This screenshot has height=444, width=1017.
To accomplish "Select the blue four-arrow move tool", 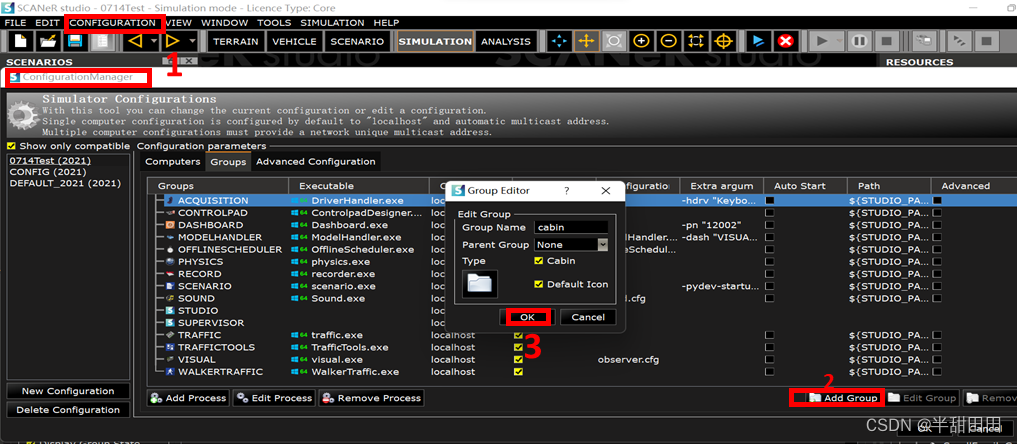I will [x=558, y=41].
